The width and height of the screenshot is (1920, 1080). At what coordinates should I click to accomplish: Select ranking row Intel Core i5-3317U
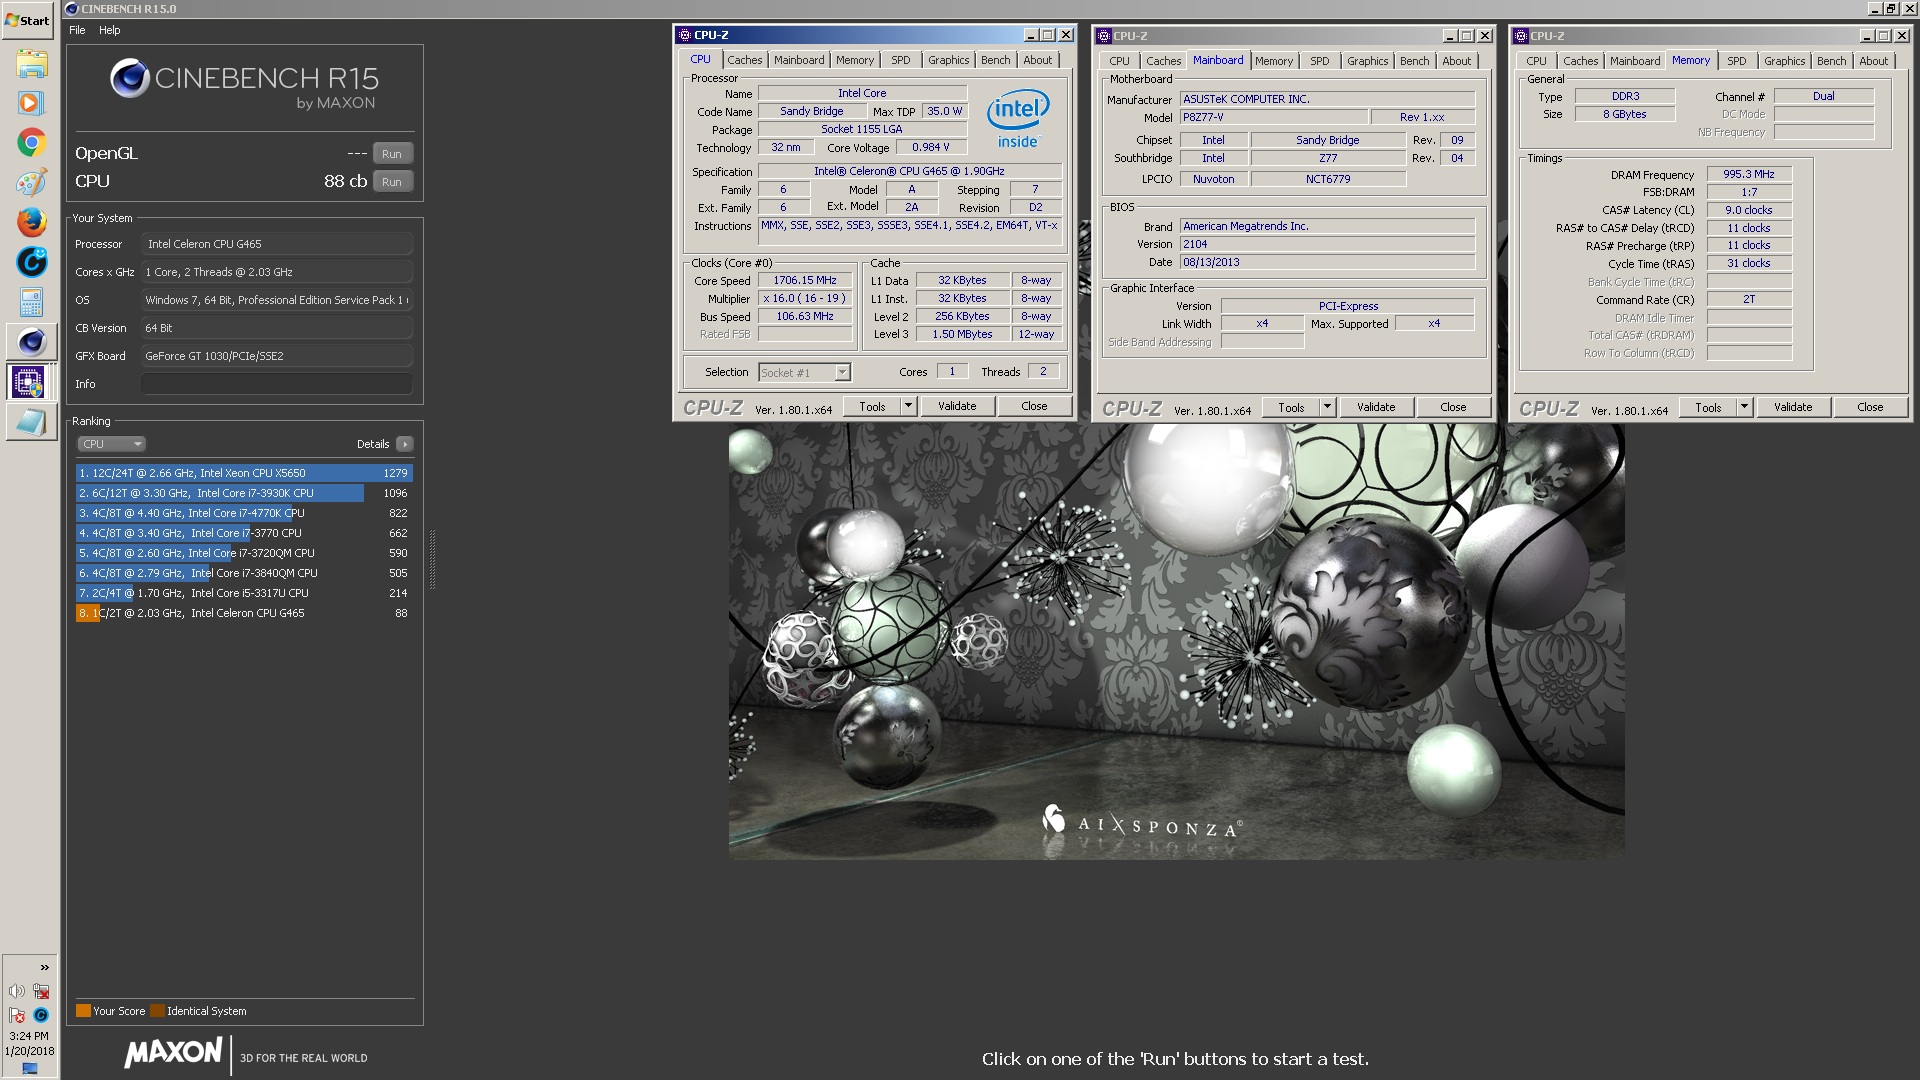pos(244,593)
